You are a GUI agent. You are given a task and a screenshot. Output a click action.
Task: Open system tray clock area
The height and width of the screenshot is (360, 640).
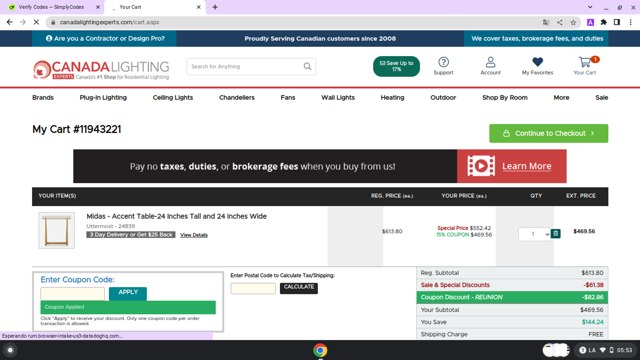[x=605, y=350]
